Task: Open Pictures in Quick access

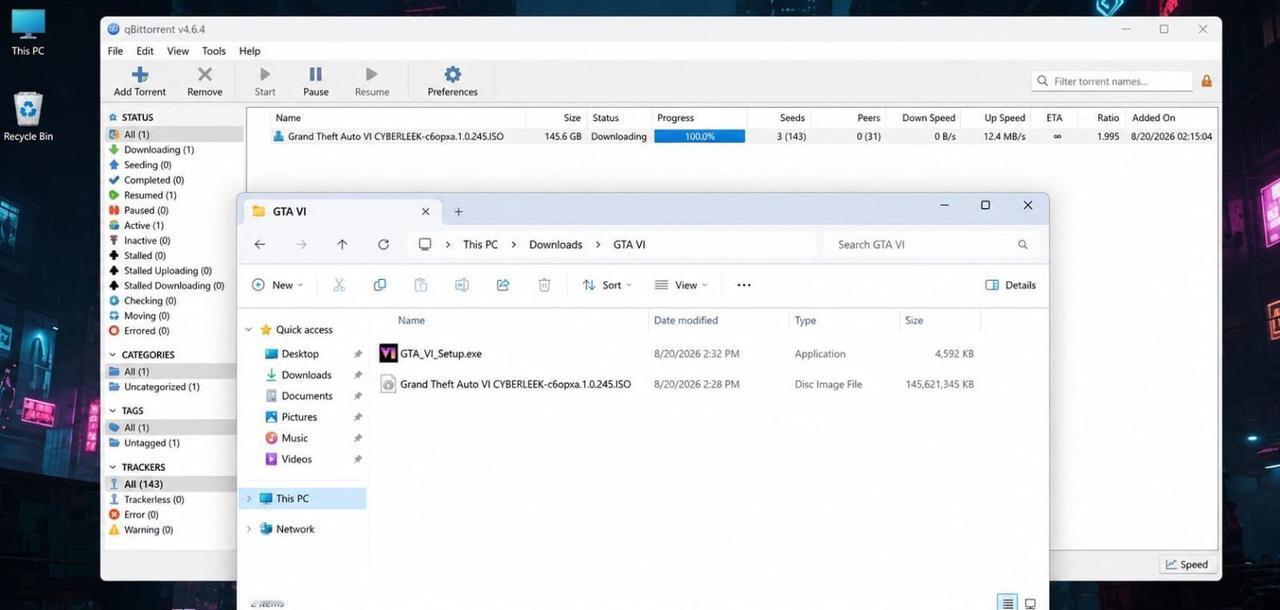Action: pyautogui.click(x=299, y=417)
